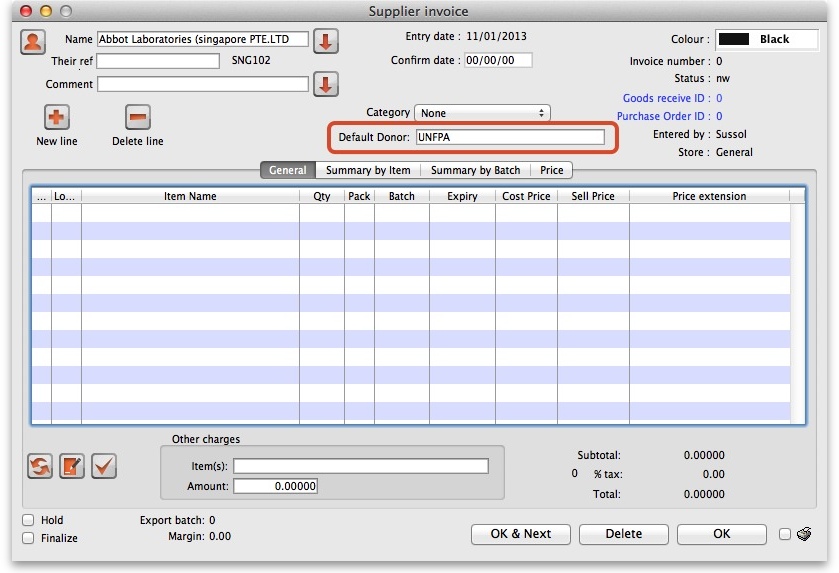Screen dimensions: 839x573
Task: Click the supplier contact person icon
Action: pyautogui.click(x=33, y=42)
